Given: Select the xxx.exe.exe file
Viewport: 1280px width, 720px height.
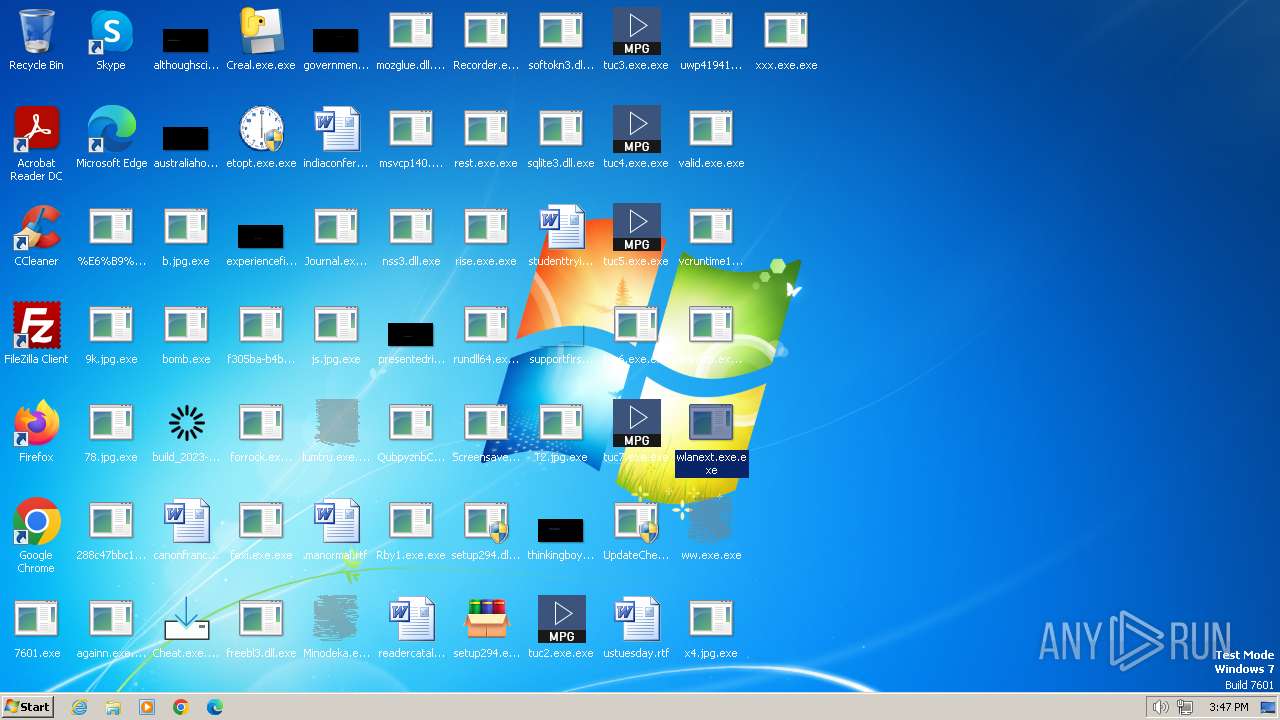Looking at the screenshot, I should tap(787, 32).
